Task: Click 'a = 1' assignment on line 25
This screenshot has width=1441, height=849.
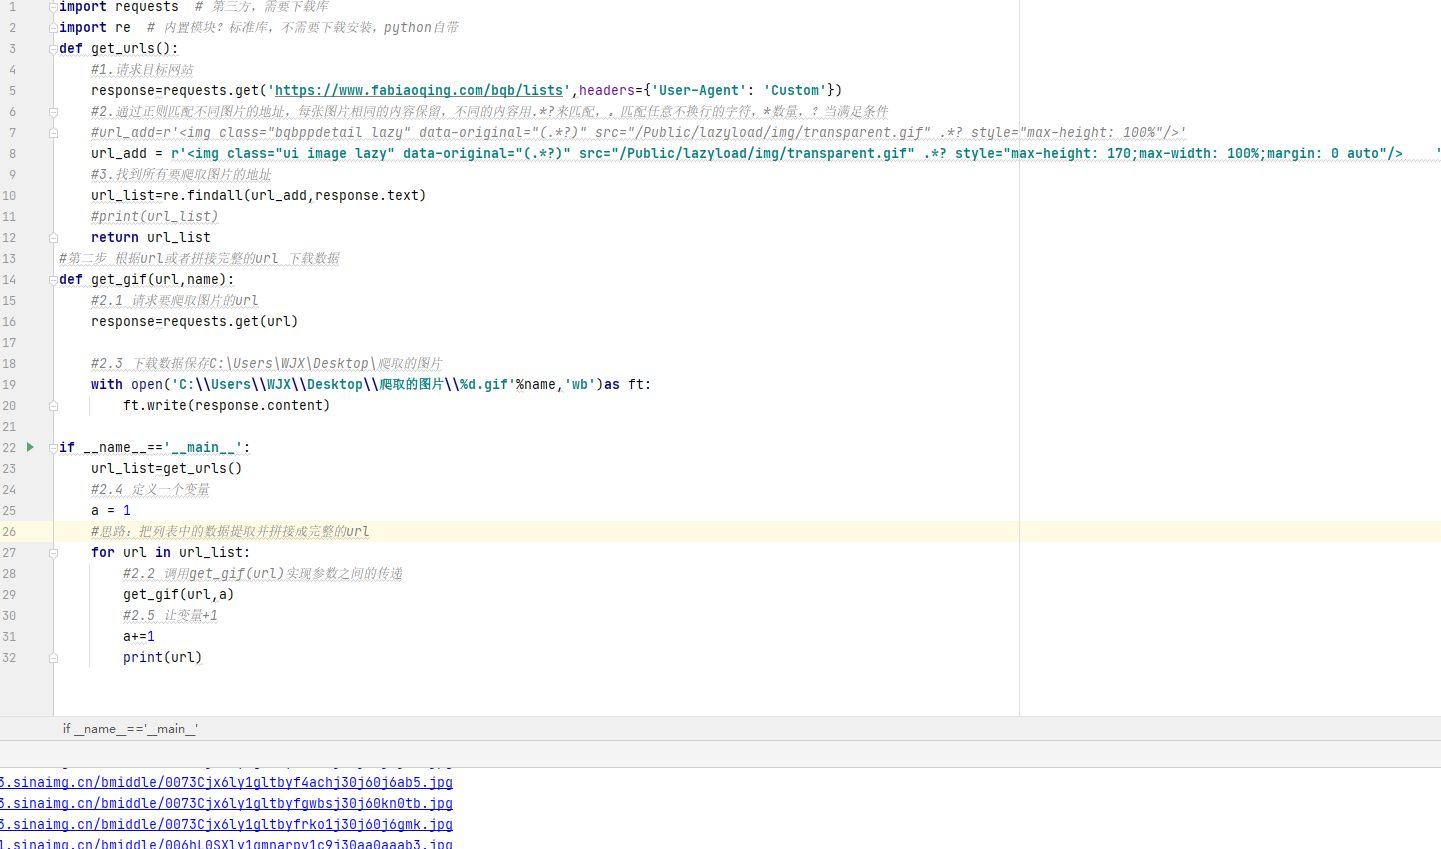Action: point(111,510)
